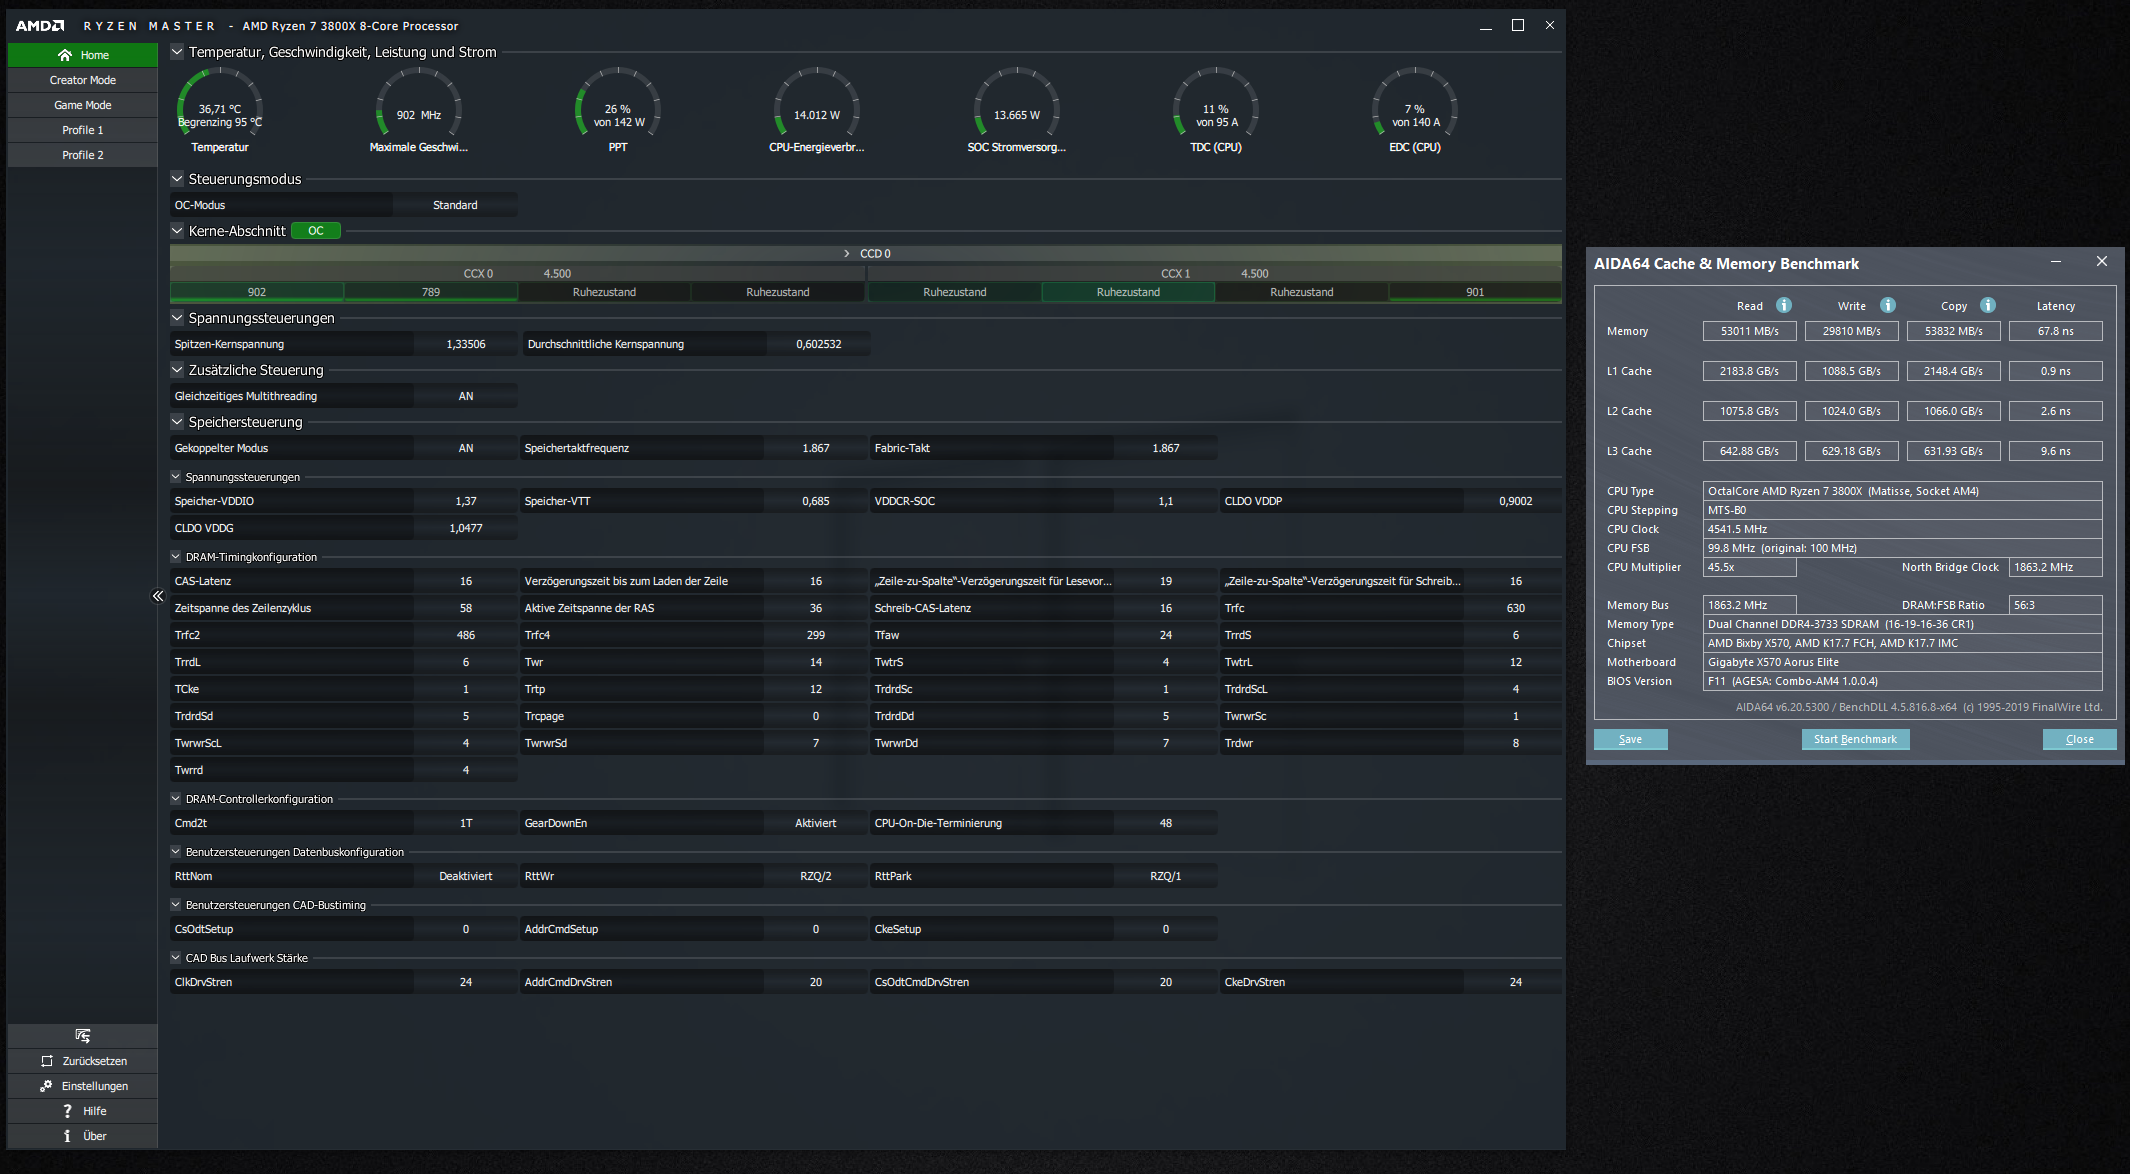Viewport: 2130px width, 1174px height.
Task: Click the Hilfe question mark icon
Action: pyautogui.click(x=67, y=1111)
